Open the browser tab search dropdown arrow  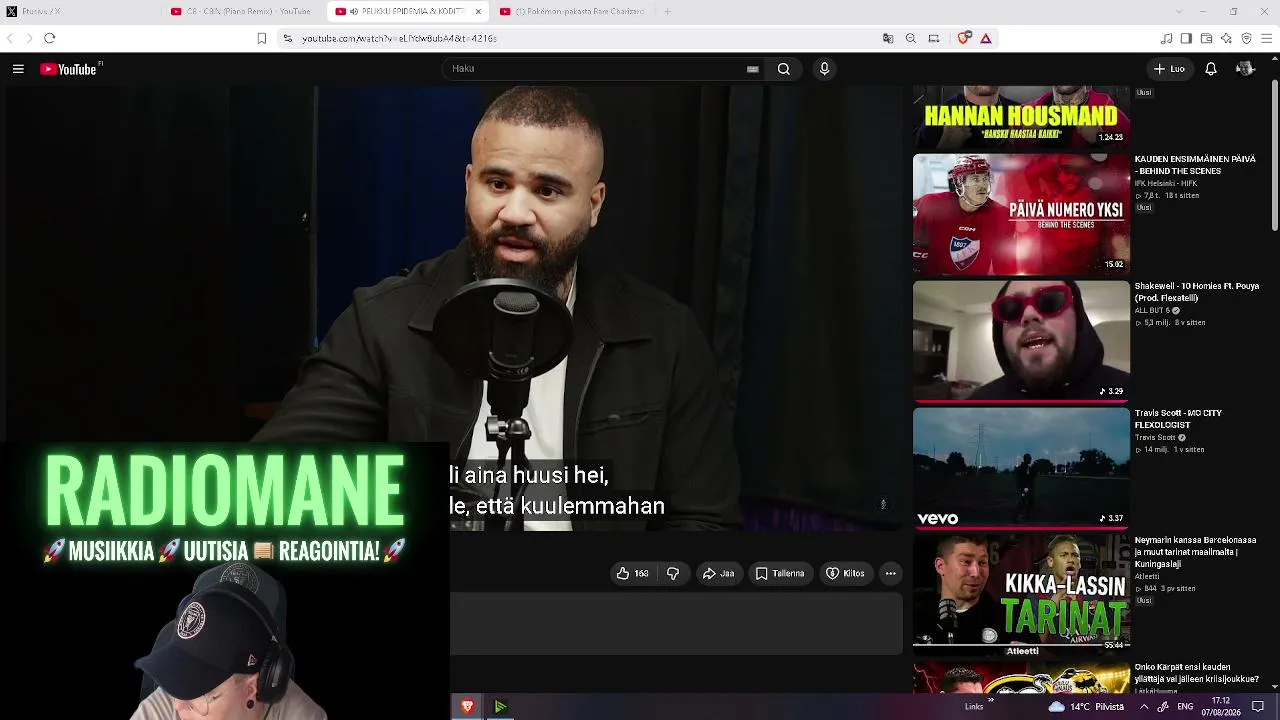pos(1178,12)
